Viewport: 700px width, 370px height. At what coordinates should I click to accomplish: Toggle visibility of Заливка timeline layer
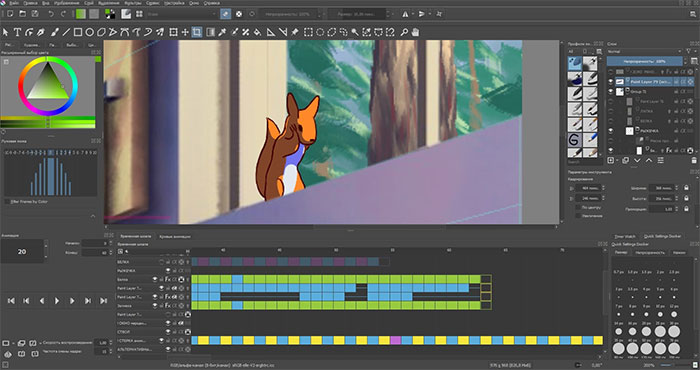154,306
